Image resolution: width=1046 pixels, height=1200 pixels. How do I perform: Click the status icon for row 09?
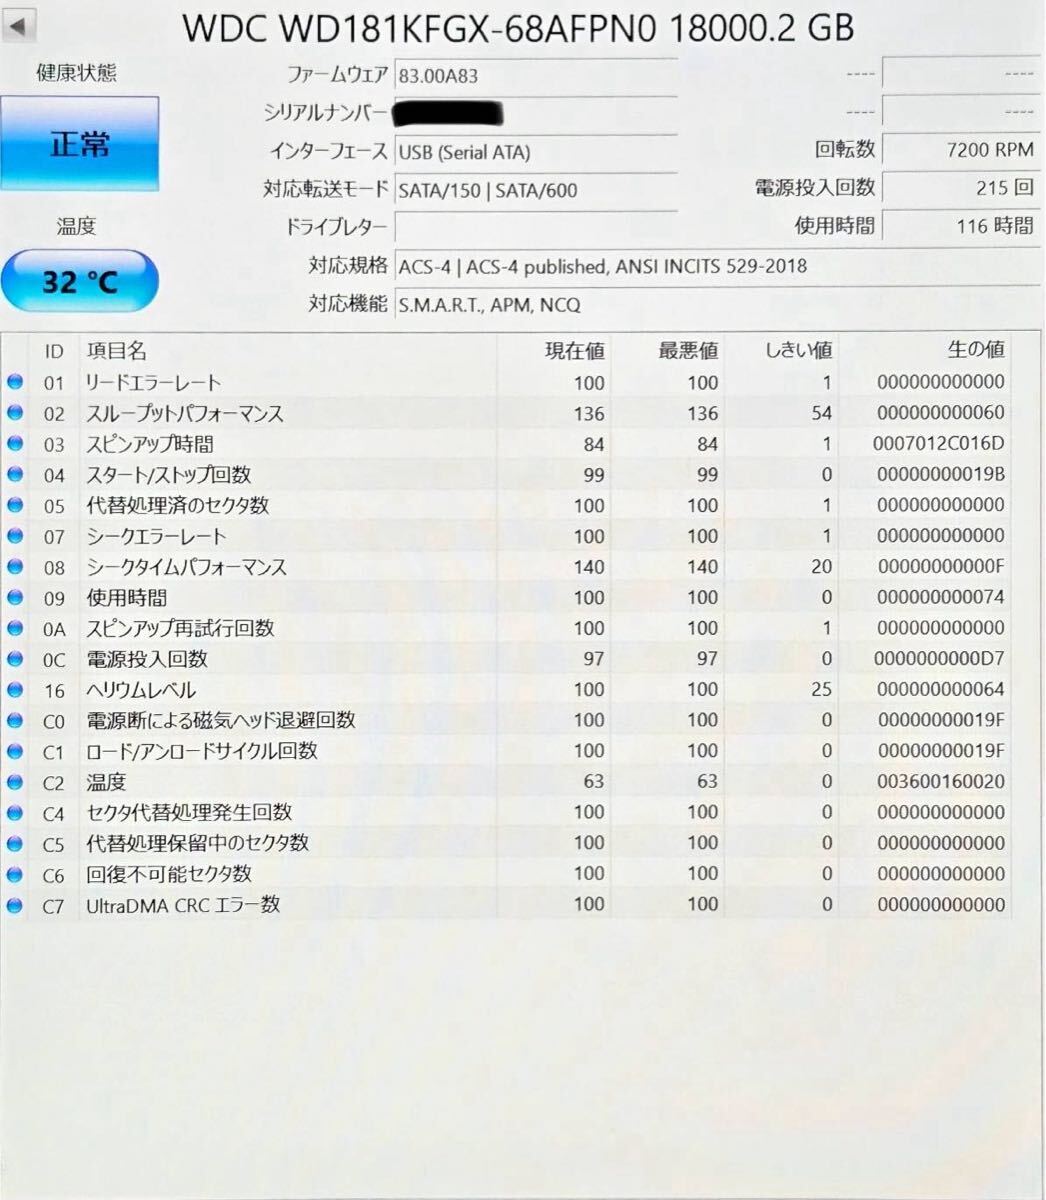point(14,597)
